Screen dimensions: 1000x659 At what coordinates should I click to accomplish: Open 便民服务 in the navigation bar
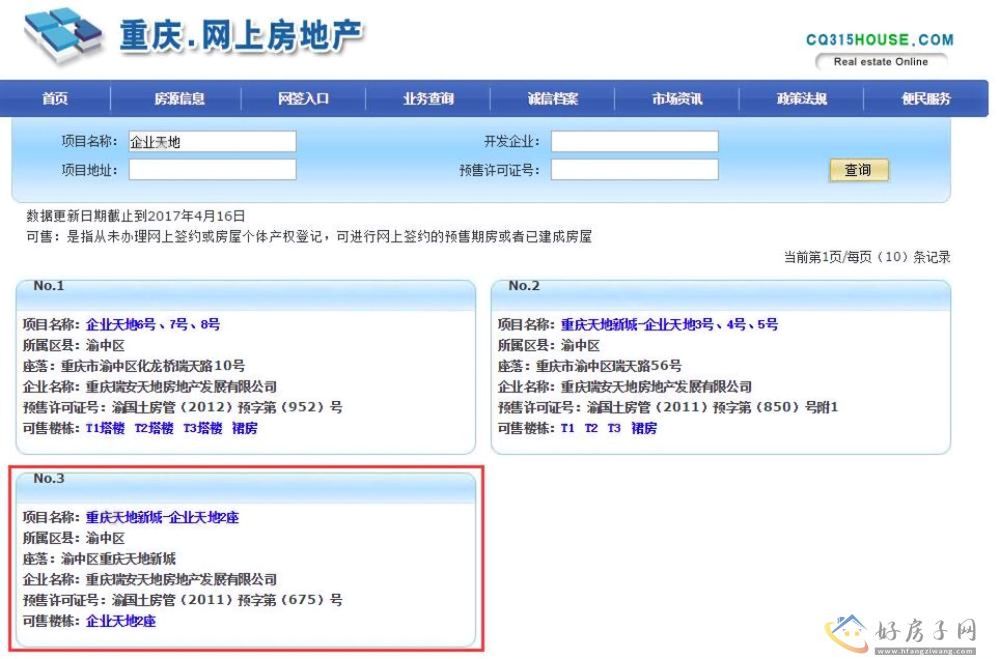925,99
